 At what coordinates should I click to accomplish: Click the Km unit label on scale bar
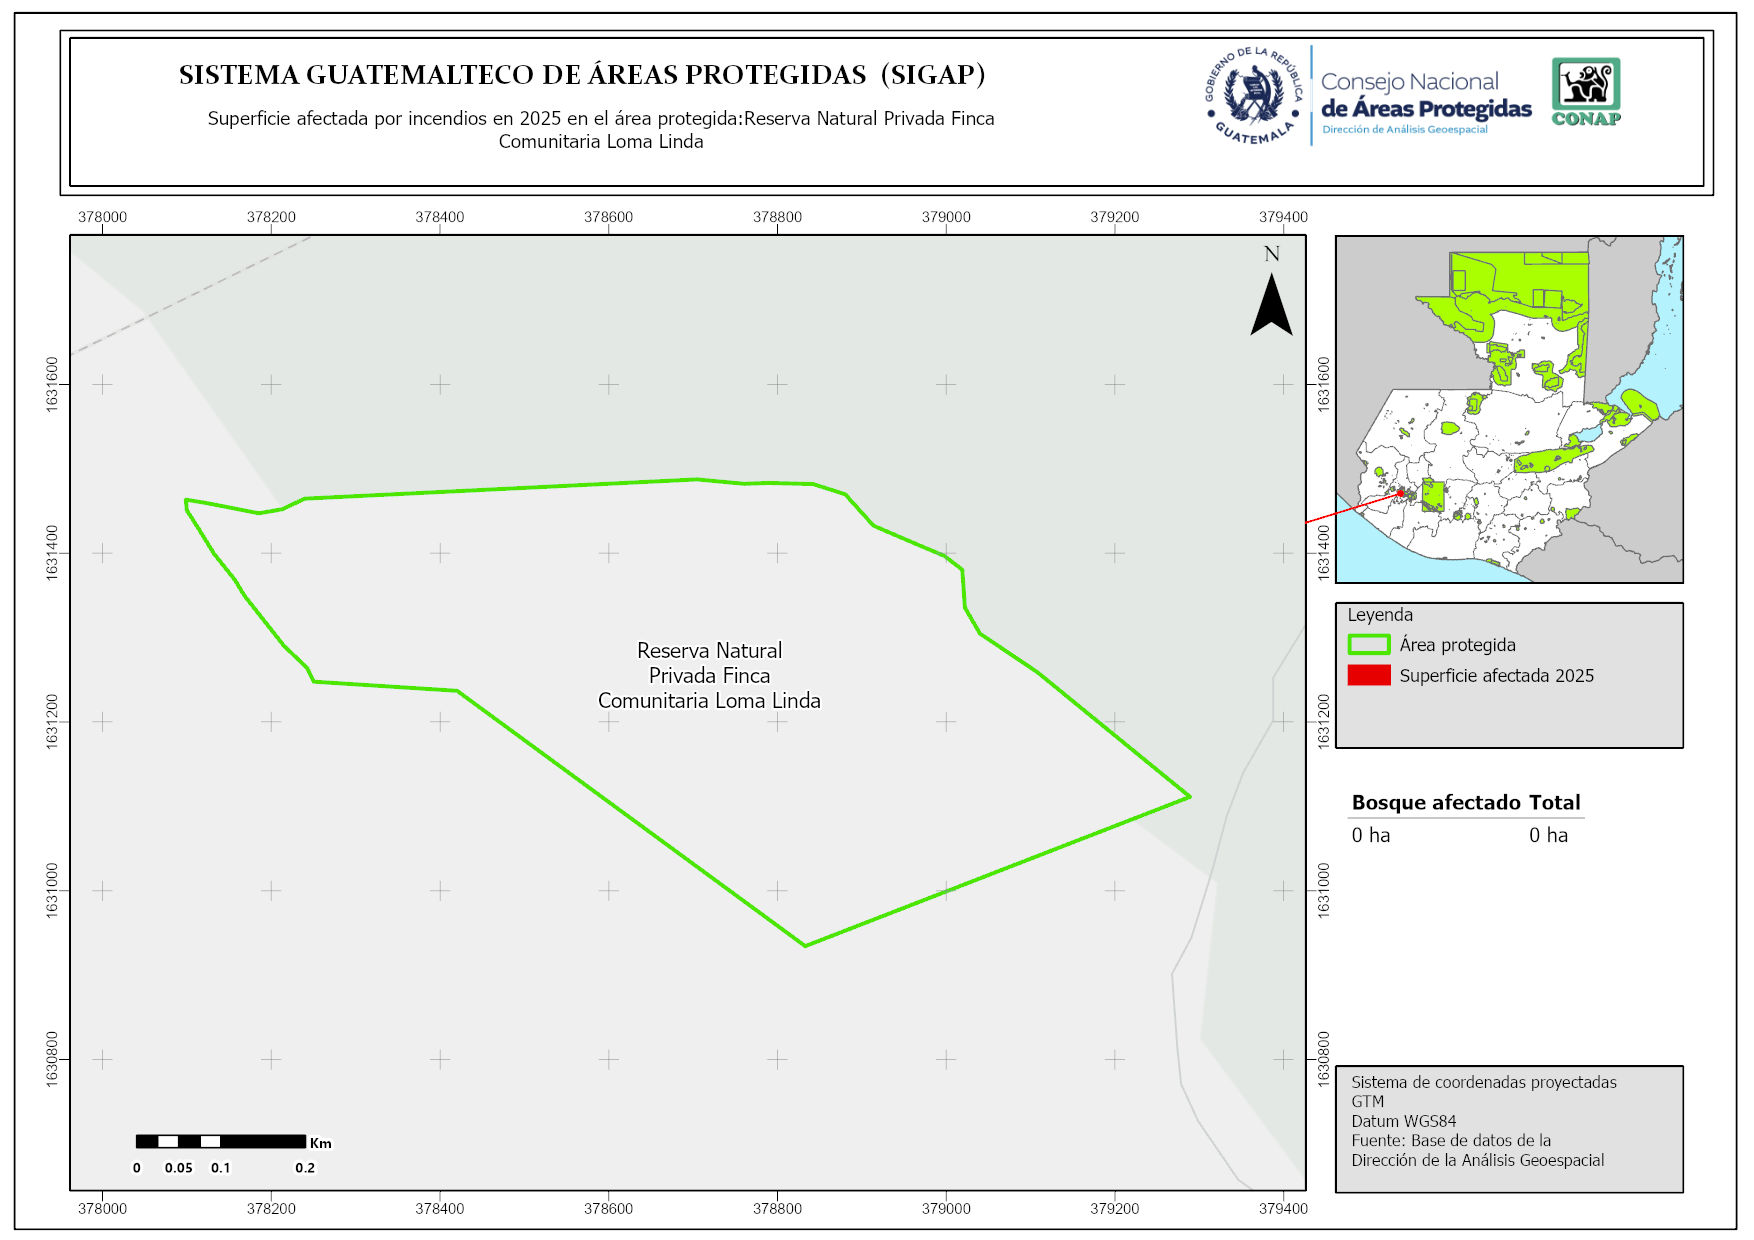[320, 1143]
